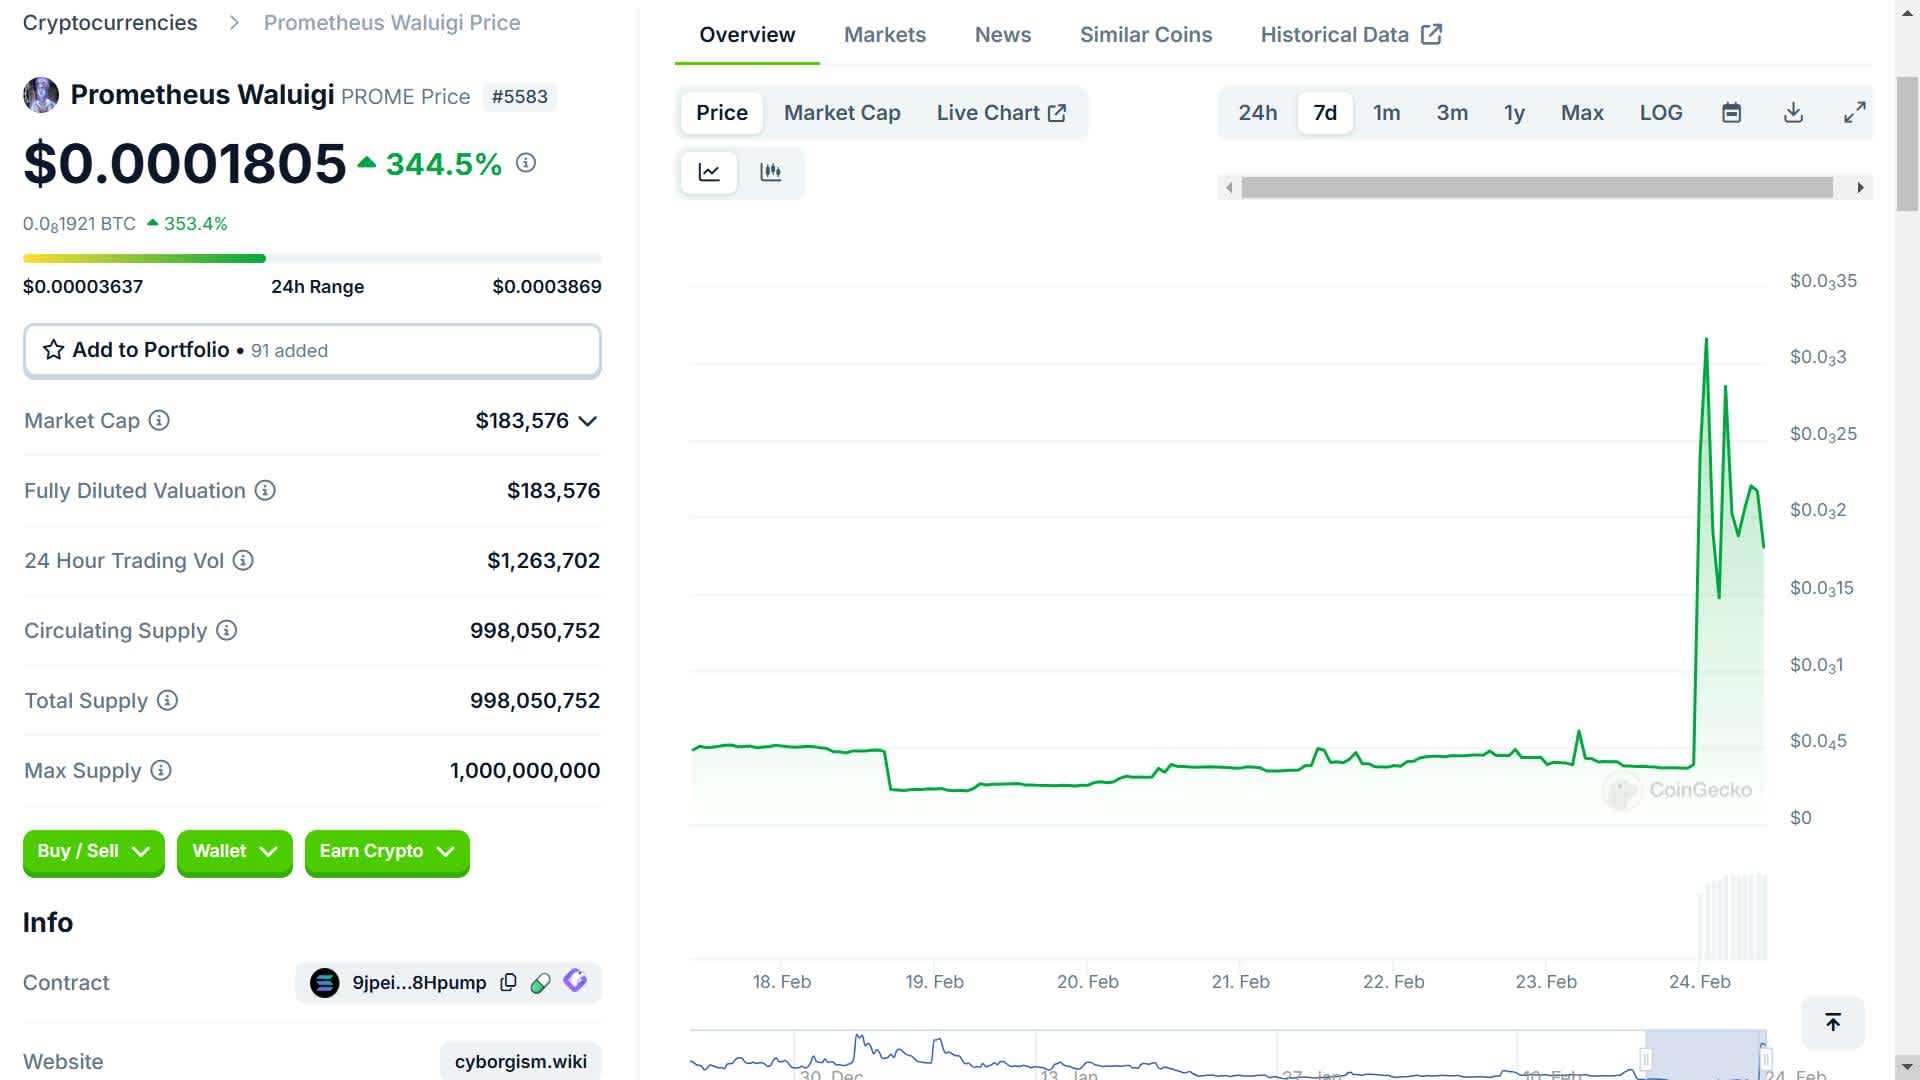This screenshot has height=1080, width=1920.
Task: Click the chart scrollbar right arrow
Action: 1860,187
